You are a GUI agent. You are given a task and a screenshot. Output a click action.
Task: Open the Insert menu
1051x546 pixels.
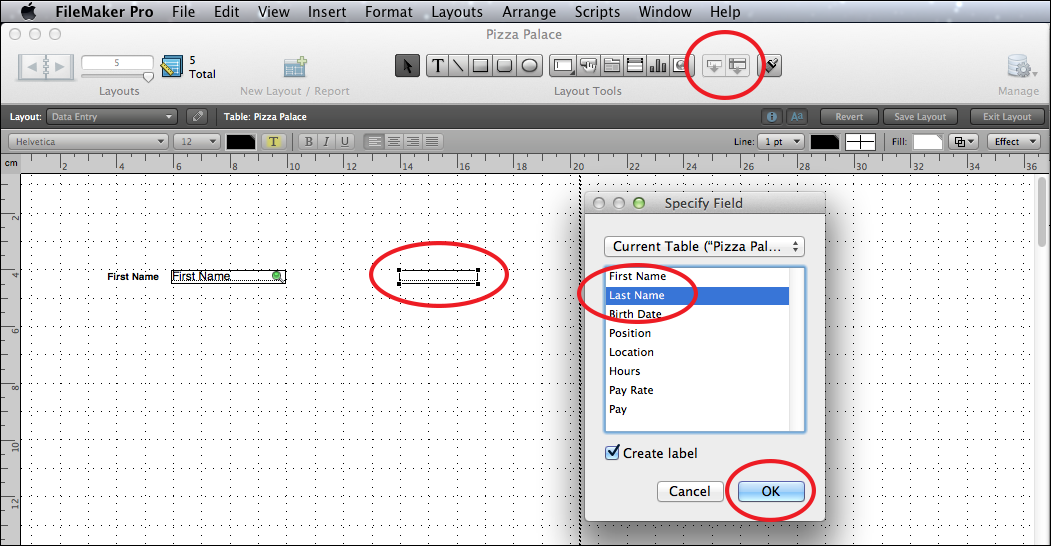(x=327, y=11)
